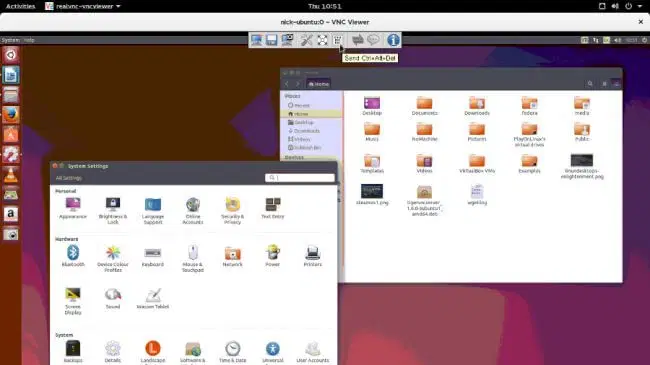
Task: Select Rubbish Bin in Files sidebar
Action: (x=312, y=147)
